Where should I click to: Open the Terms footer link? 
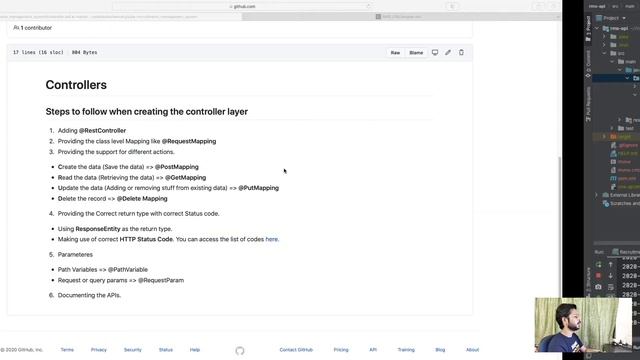pyautogui.click(x=67, y=350)
